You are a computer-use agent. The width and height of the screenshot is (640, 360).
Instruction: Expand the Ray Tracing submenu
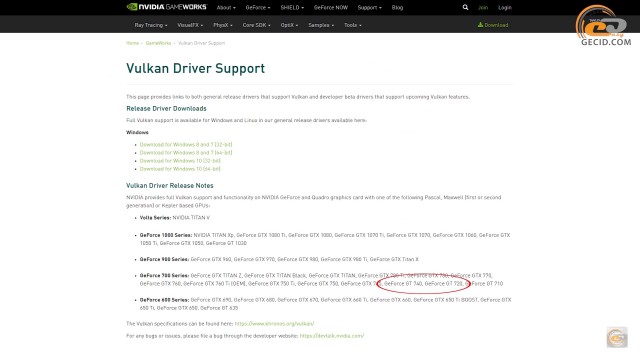(151, 25)
